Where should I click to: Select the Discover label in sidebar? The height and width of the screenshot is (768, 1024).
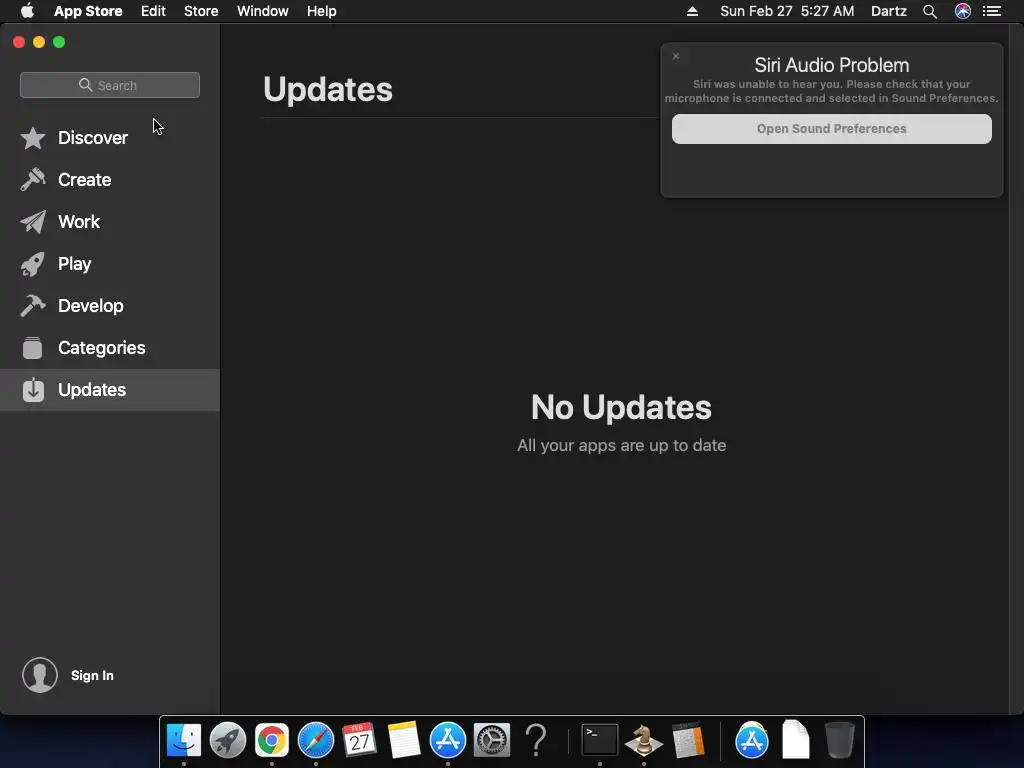93,138
